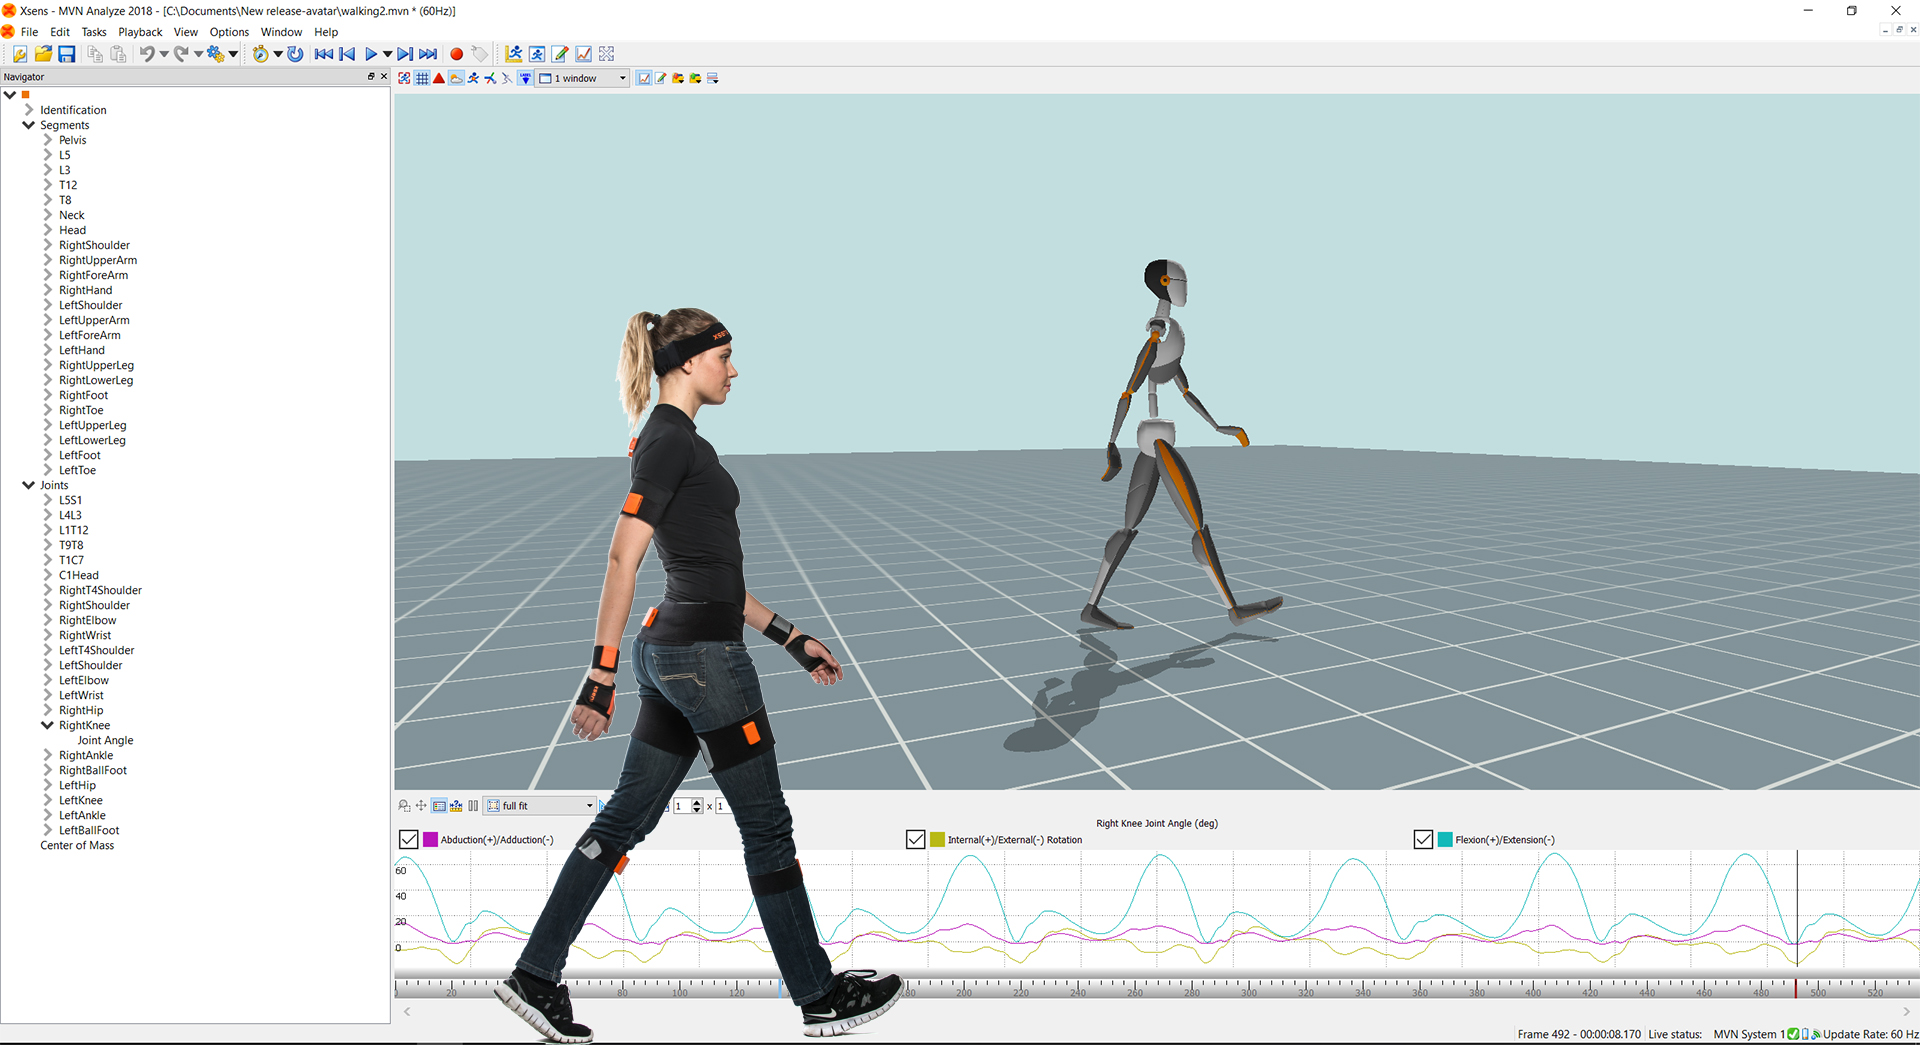This screenshot has width=1920, height=1045.
Task: Click the blue circular refresh icon
Action: (x=295, y=54)
